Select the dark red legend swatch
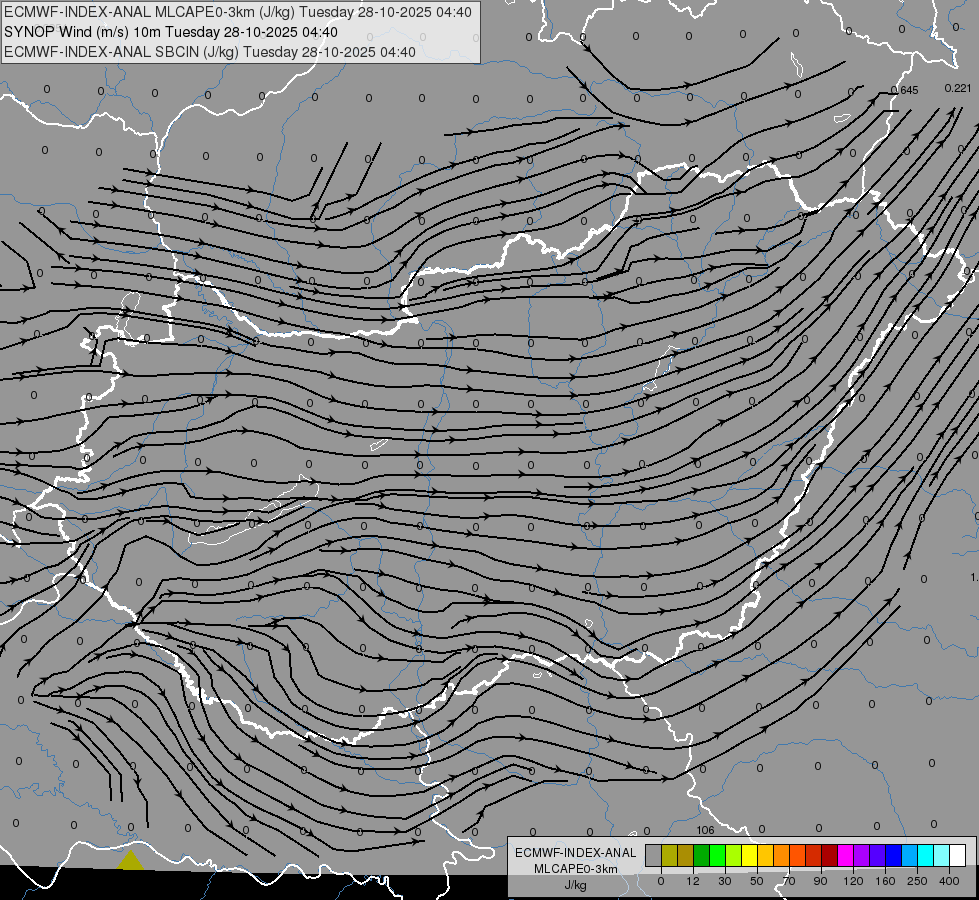 pos(830,855)
